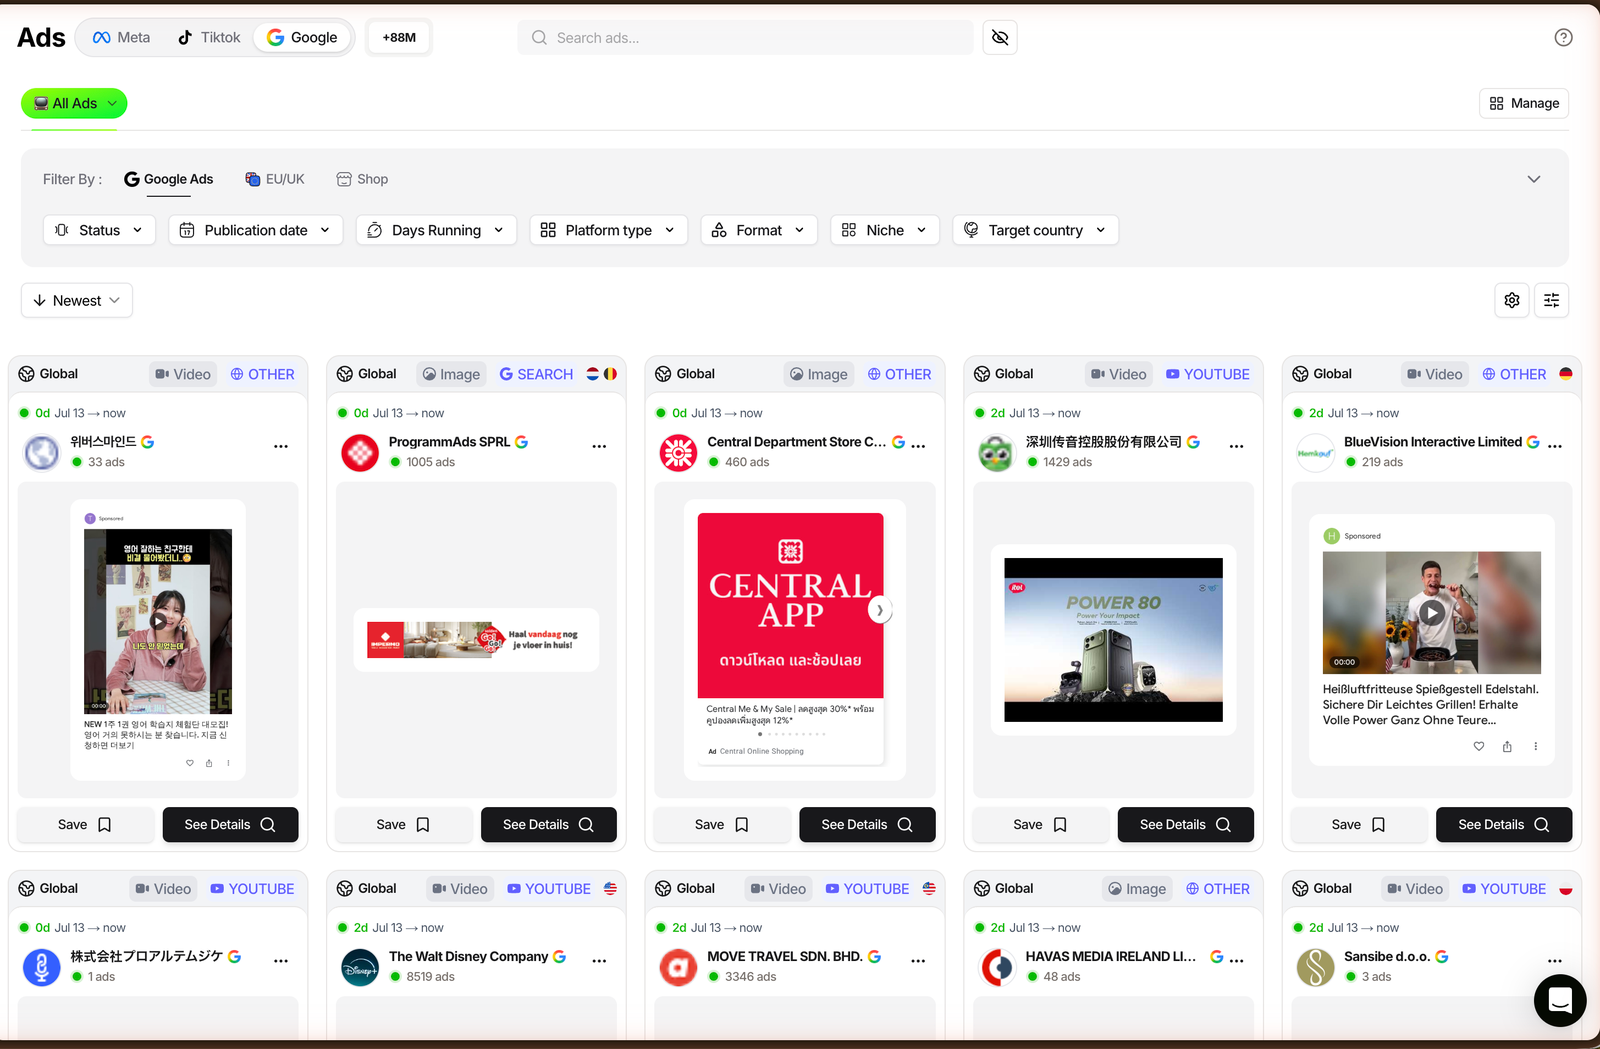Click the help question mark icon
This screenshot has width=1600, height=1049.
(x=1563, y=37)
